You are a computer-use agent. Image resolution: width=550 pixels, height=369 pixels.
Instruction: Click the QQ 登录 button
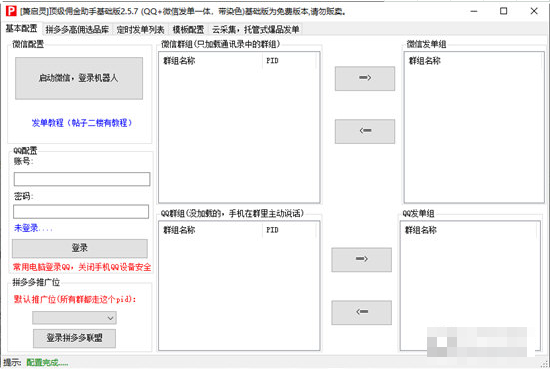pos(80,248)
